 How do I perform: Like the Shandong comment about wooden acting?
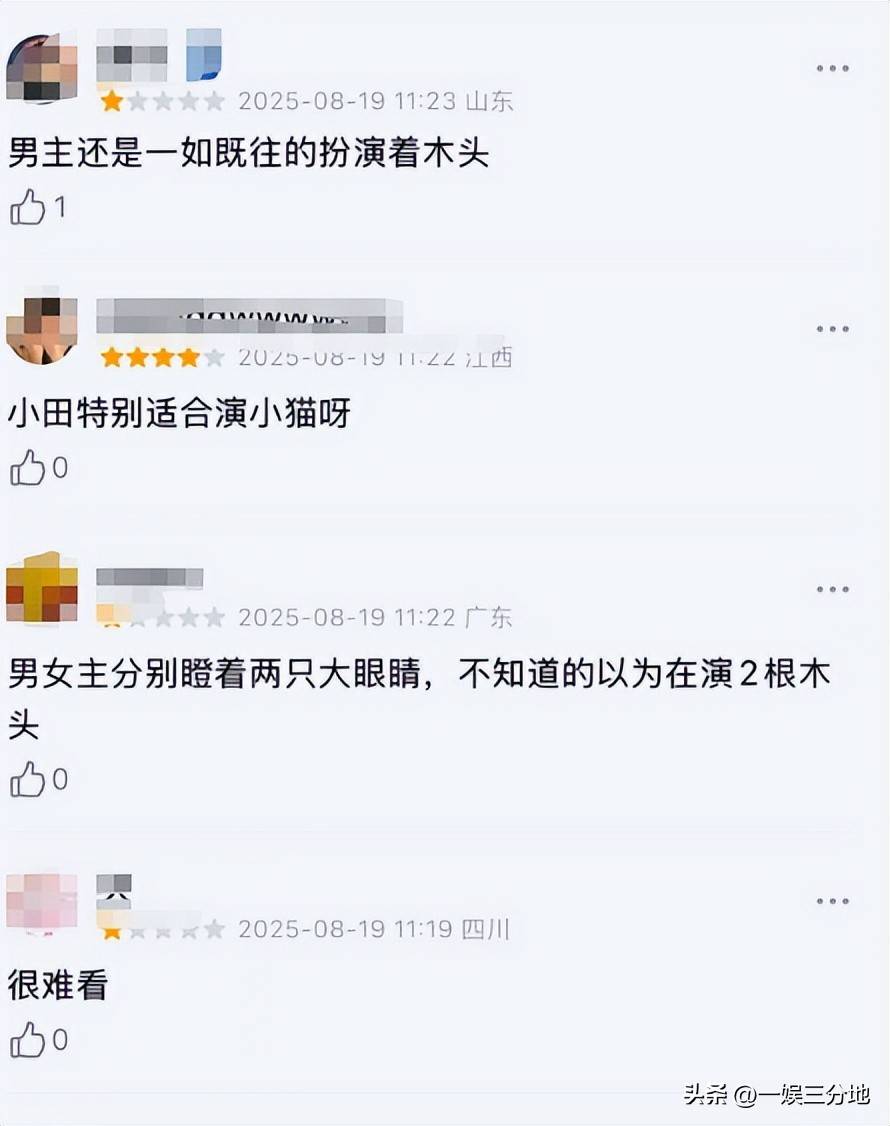click(27, 208)
